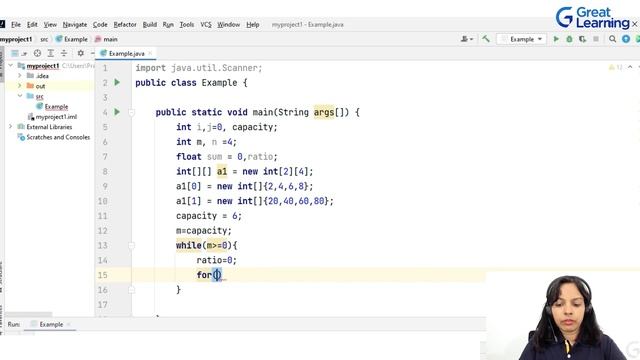640x360 pixels.
Task: Click the args parameter on line 4
Action: [x=324, y=112]
